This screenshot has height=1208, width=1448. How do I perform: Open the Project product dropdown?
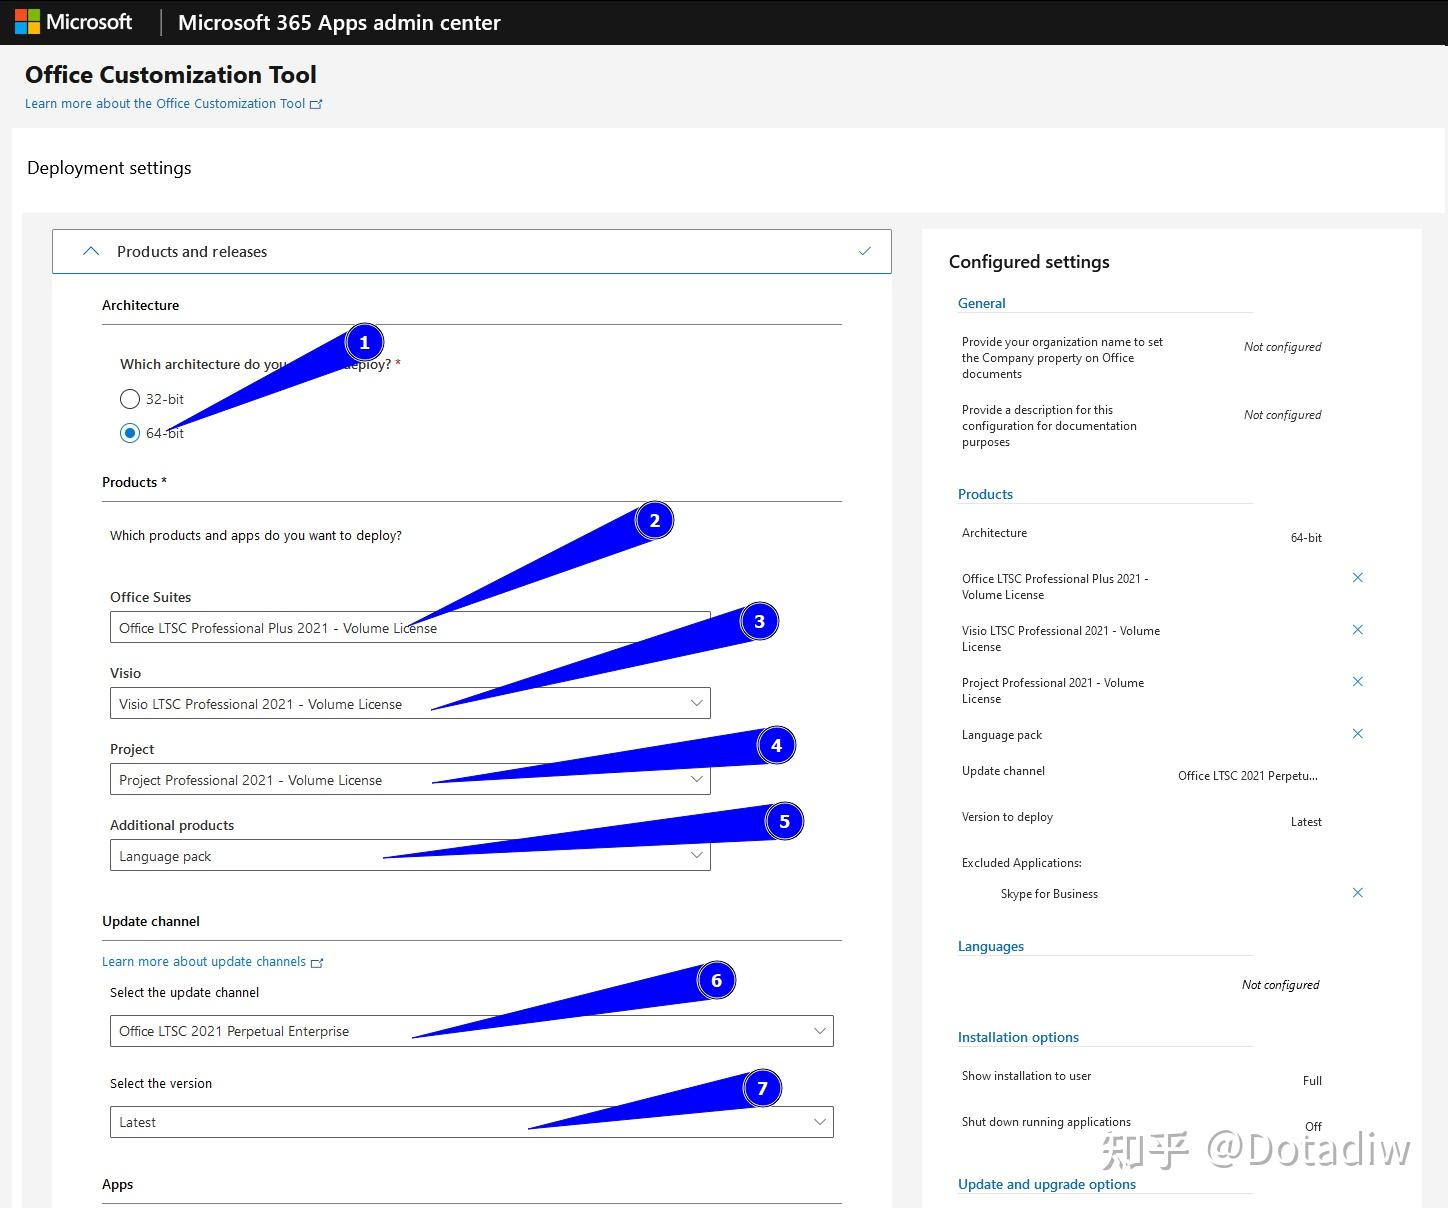[697, 779]
